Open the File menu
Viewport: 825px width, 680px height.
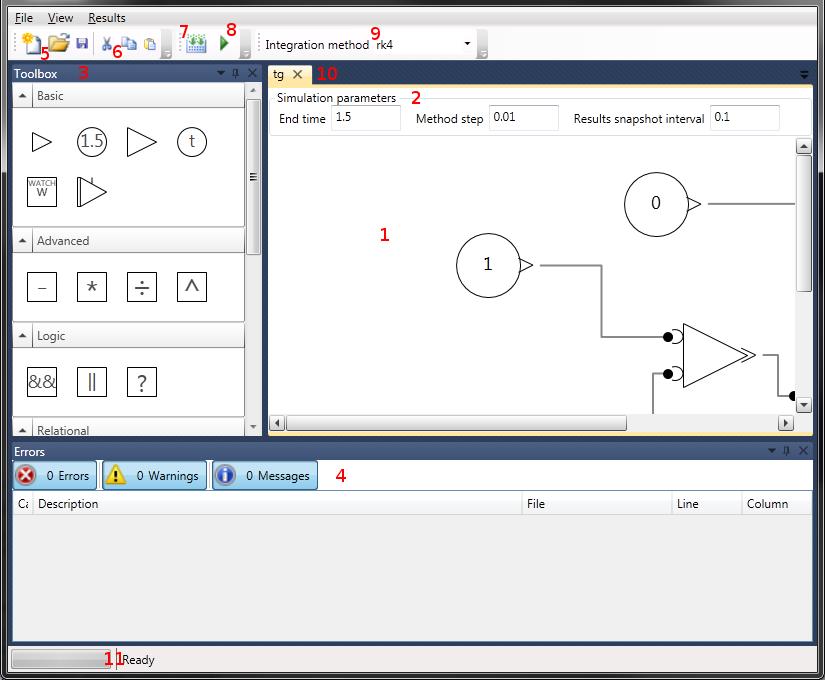24,18
